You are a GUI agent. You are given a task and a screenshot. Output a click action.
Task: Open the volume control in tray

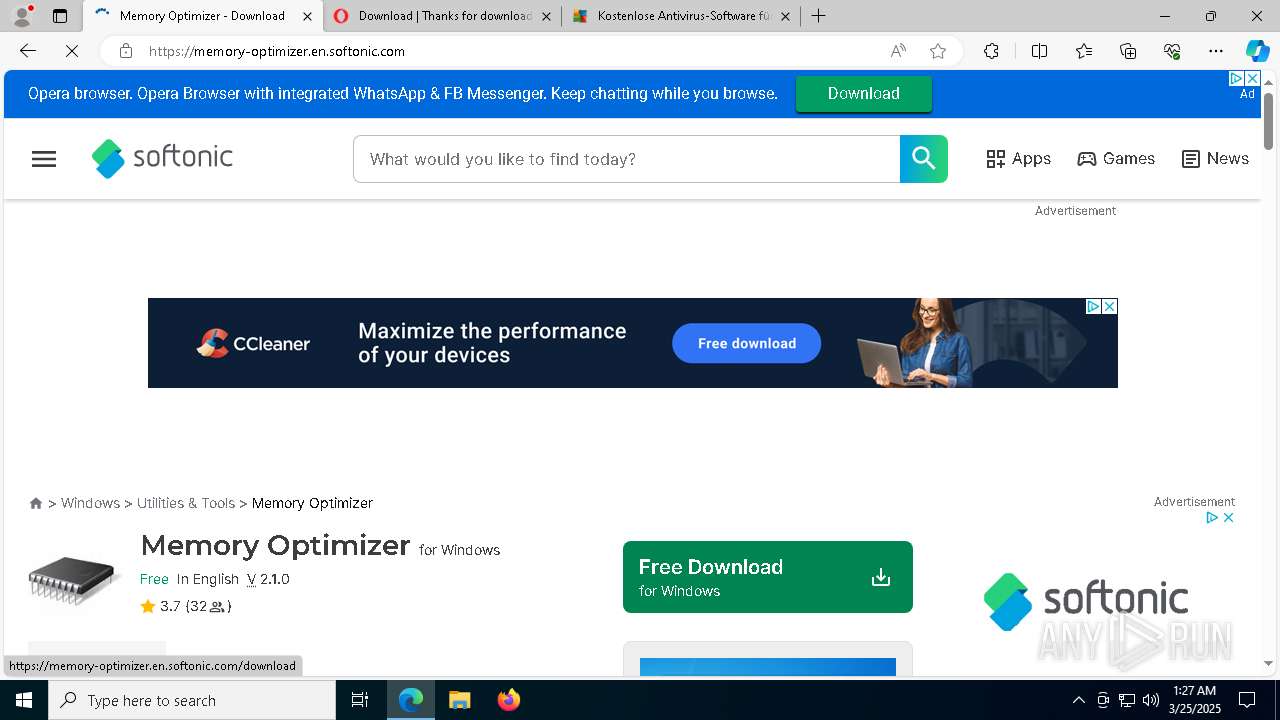[x=1151, y=700]
